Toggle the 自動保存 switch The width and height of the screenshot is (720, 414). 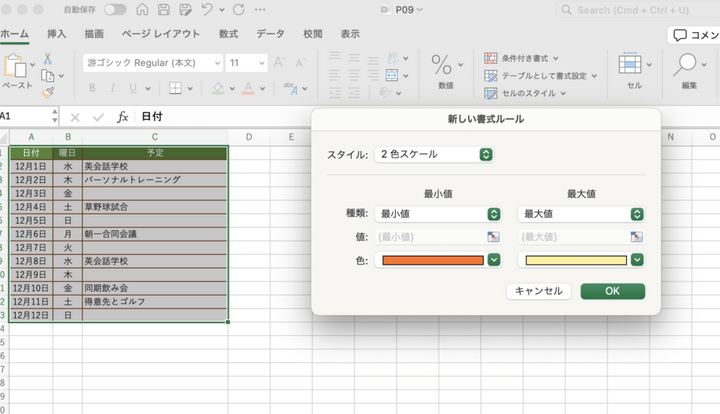[115, 10]
